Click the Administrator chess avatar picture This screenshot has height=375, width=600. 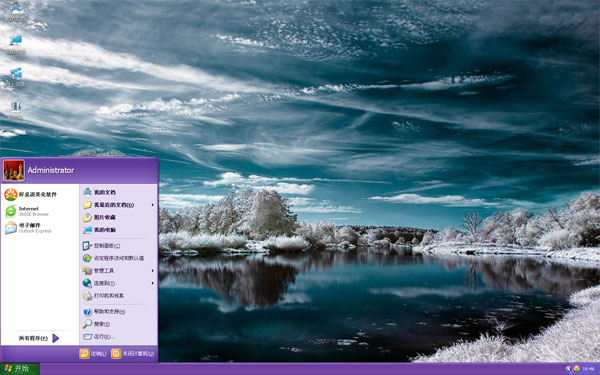14,170
